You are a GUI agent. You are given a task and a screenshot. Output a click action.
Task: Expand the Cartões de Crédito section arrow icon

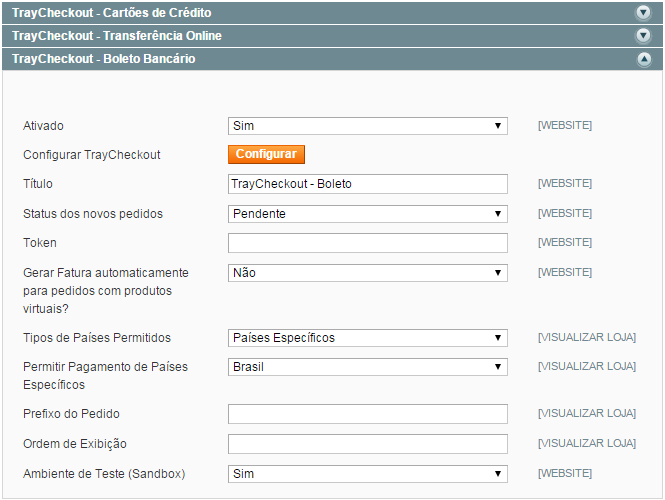pos(643,13)
